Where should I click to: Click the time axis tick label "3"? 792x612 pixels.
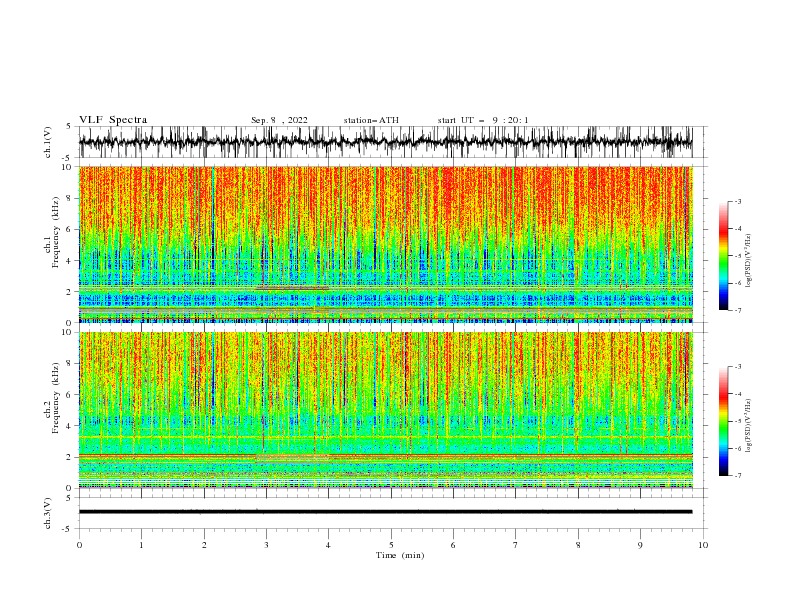pyautogui.click(x=266, y=545)
